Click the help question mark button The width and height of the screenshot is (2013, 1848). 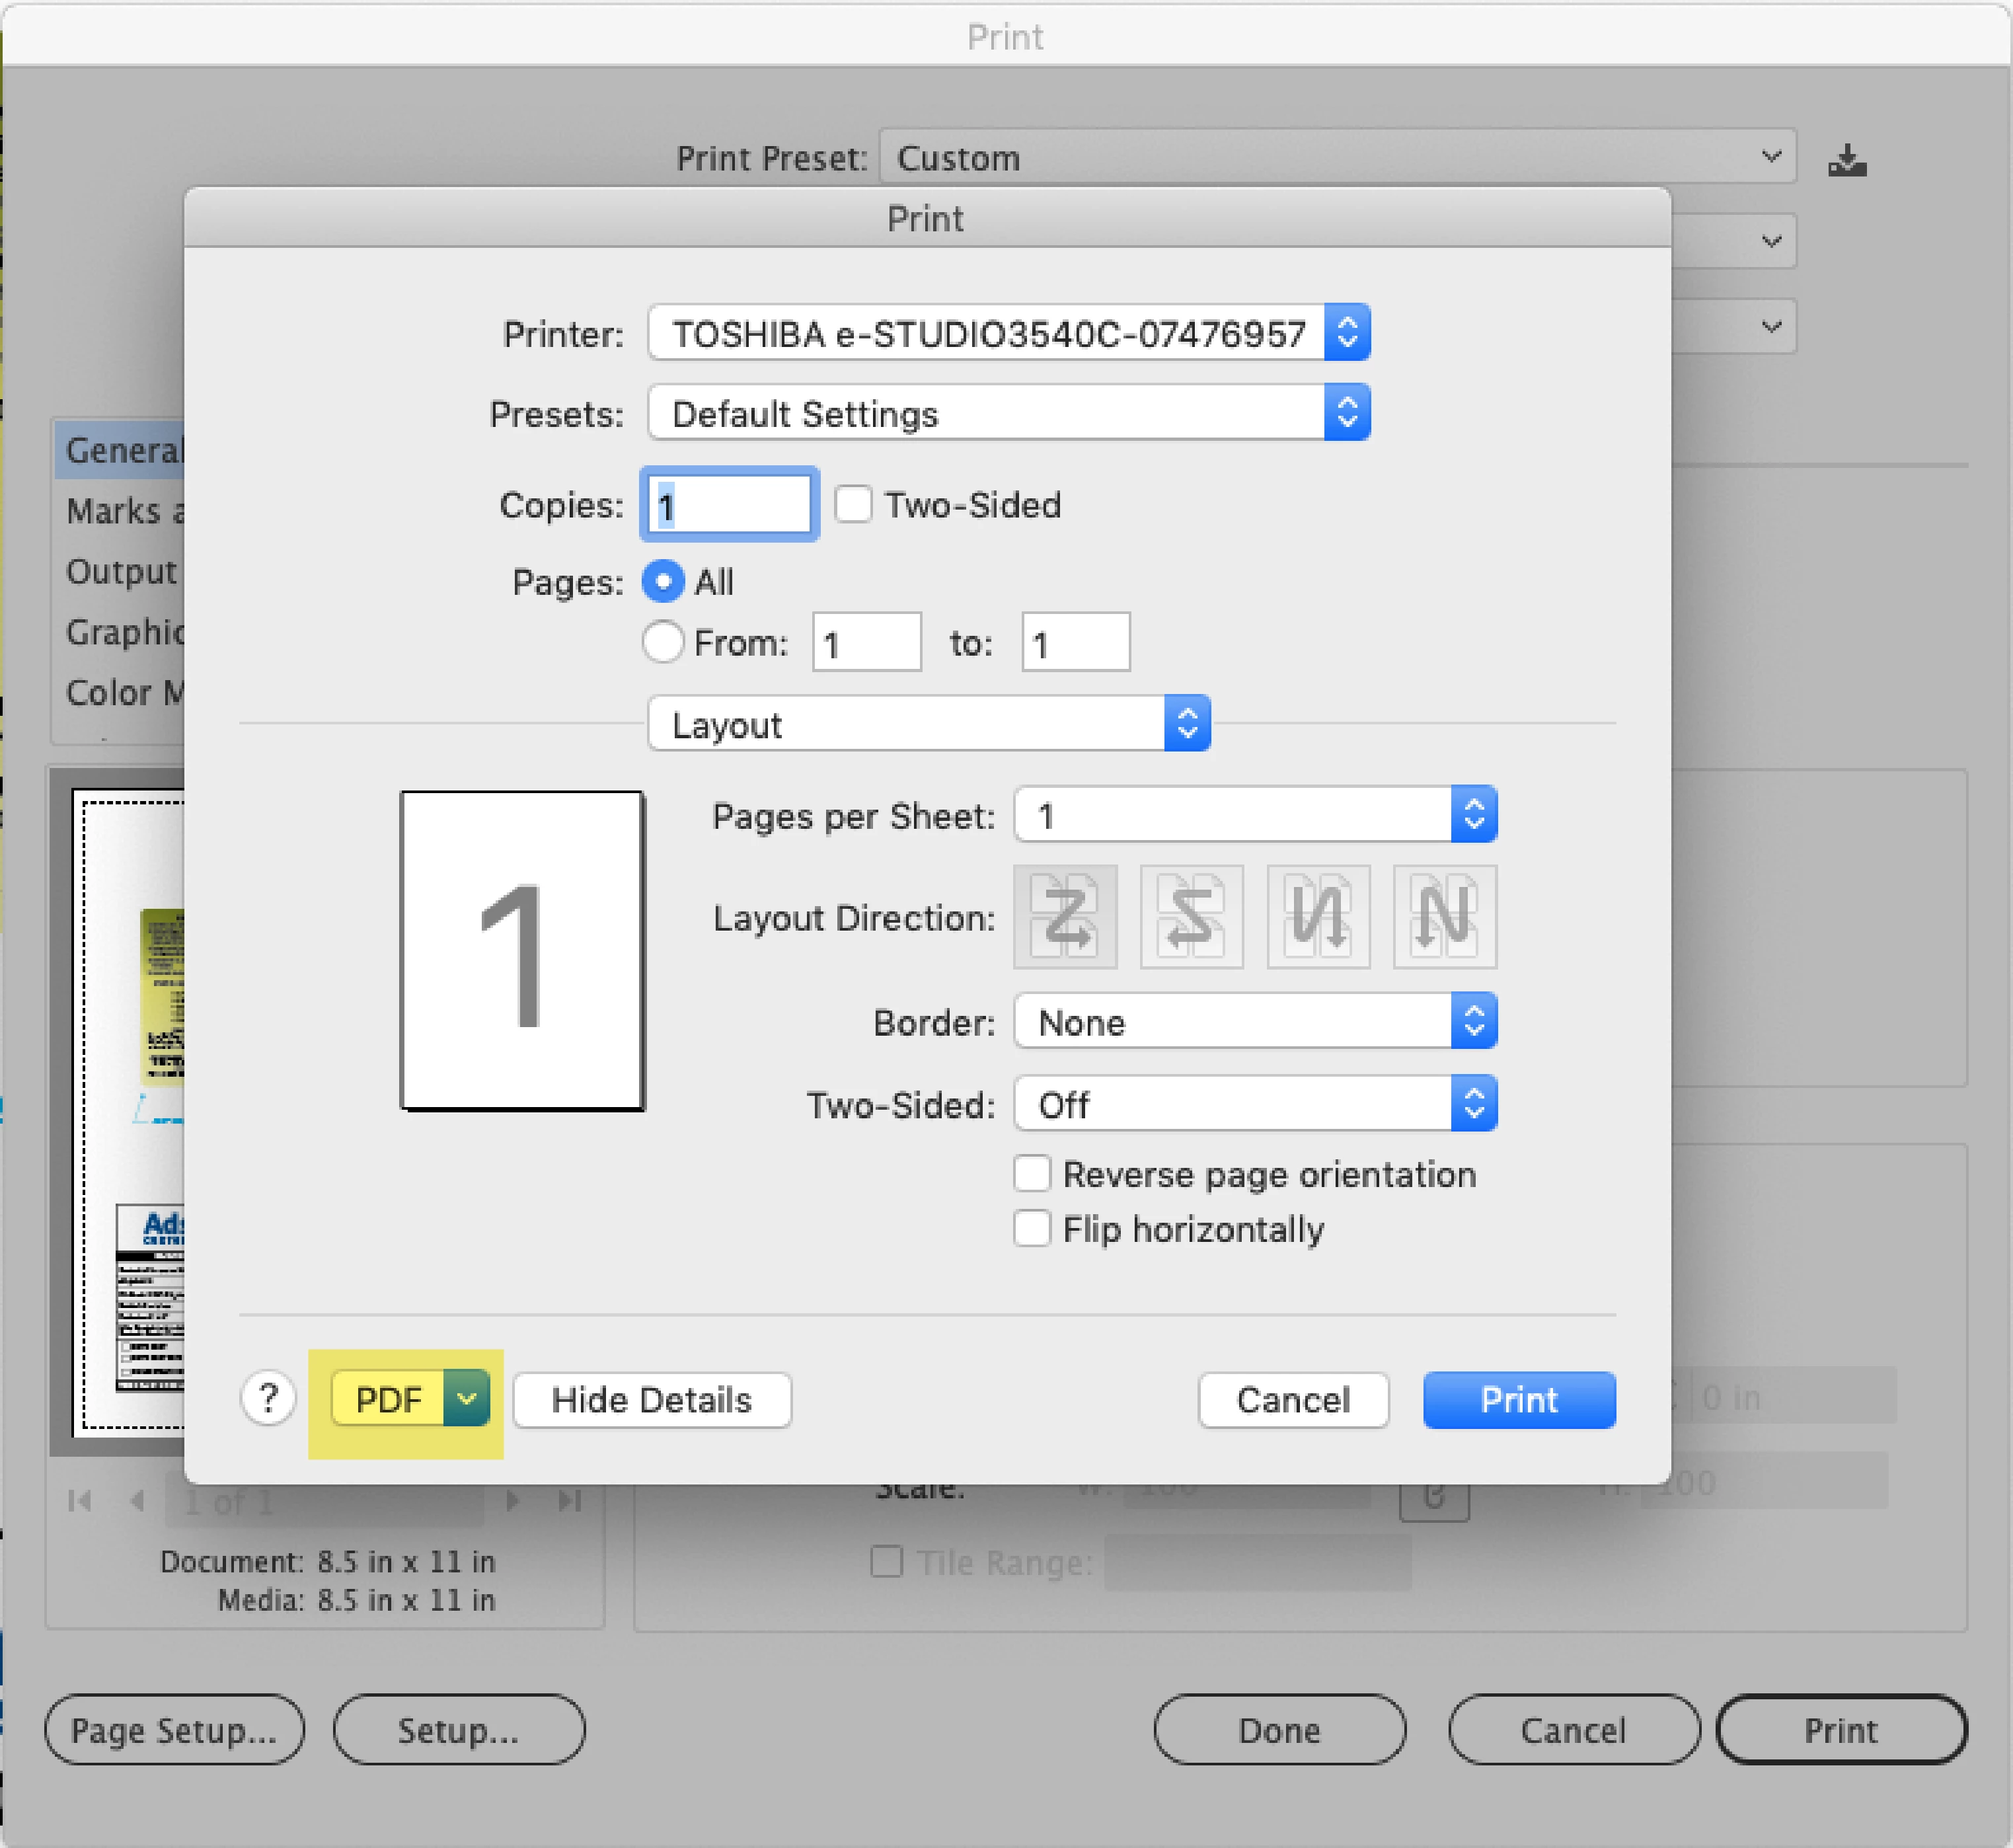[x=268, y=1398]
